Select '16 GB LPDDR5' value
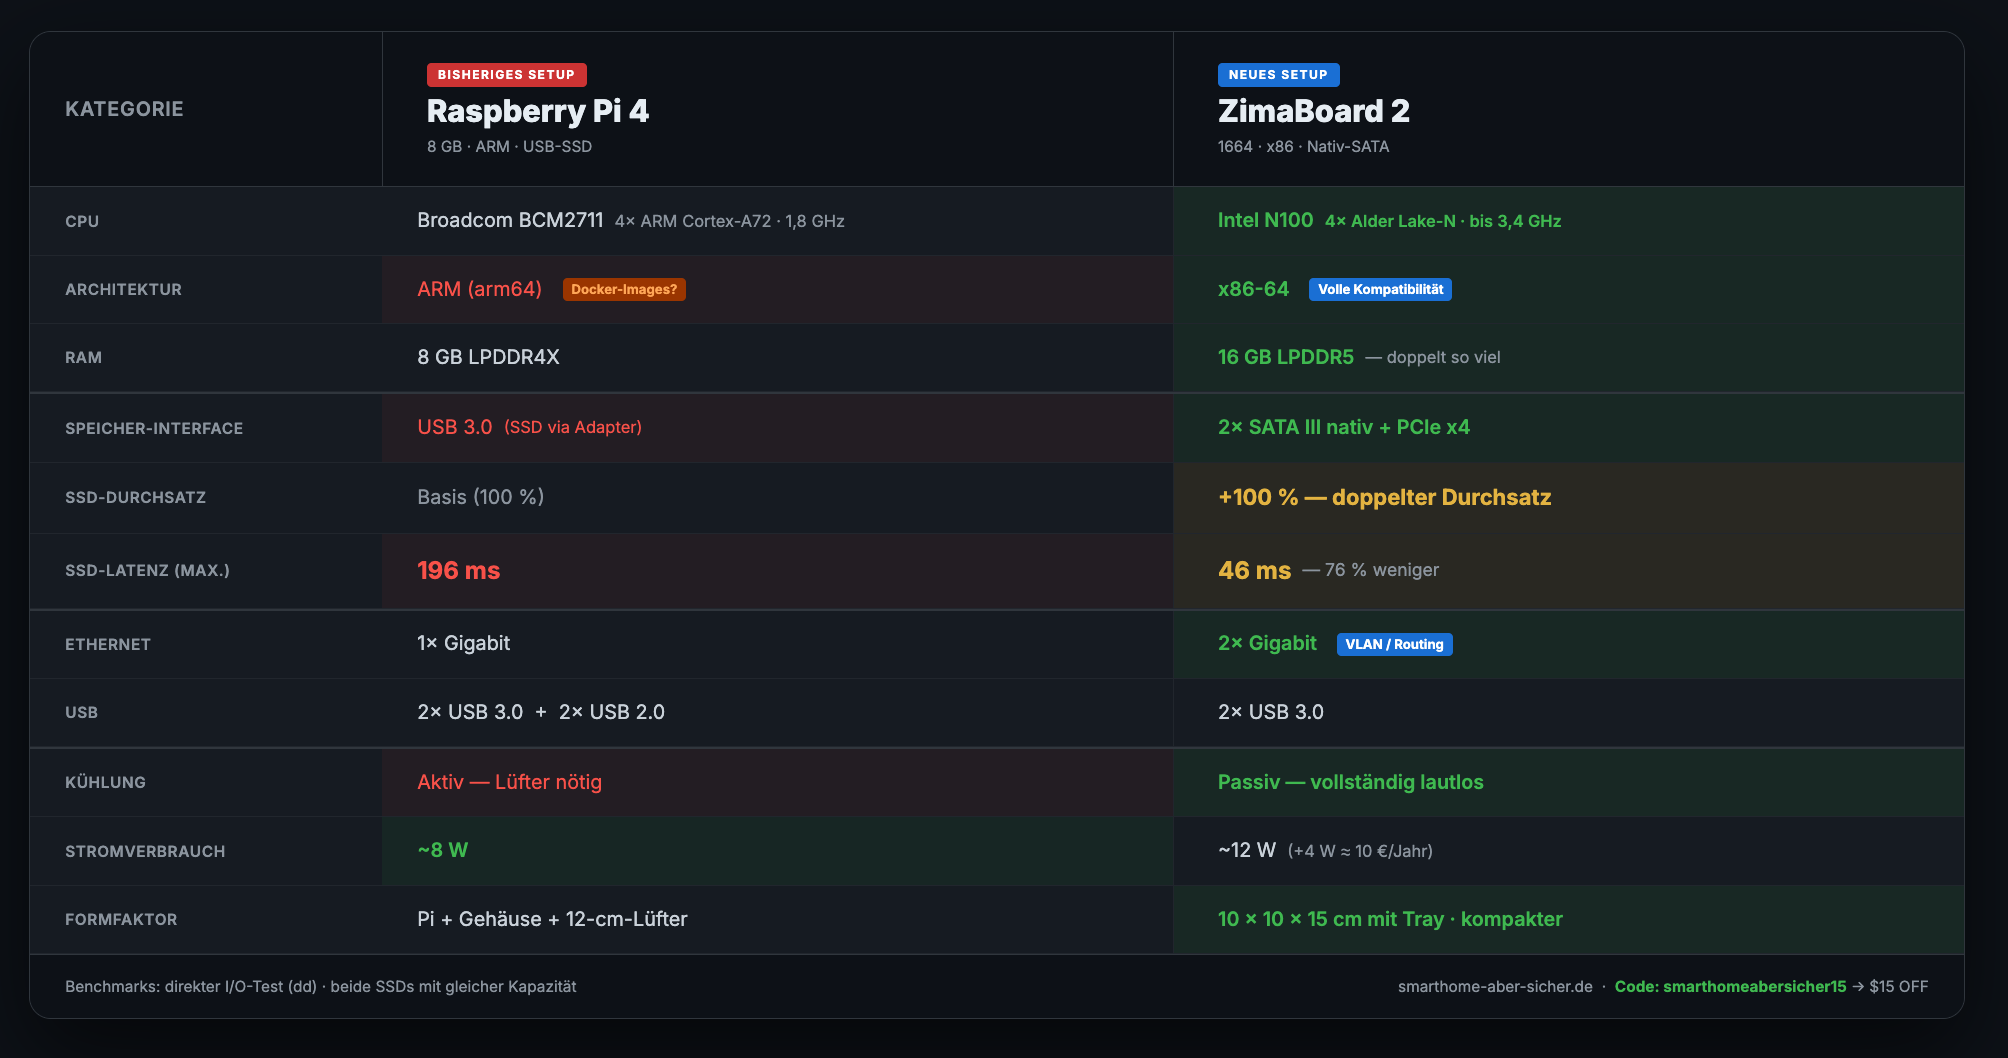 pyautogui.click(x=1286, y=357)
